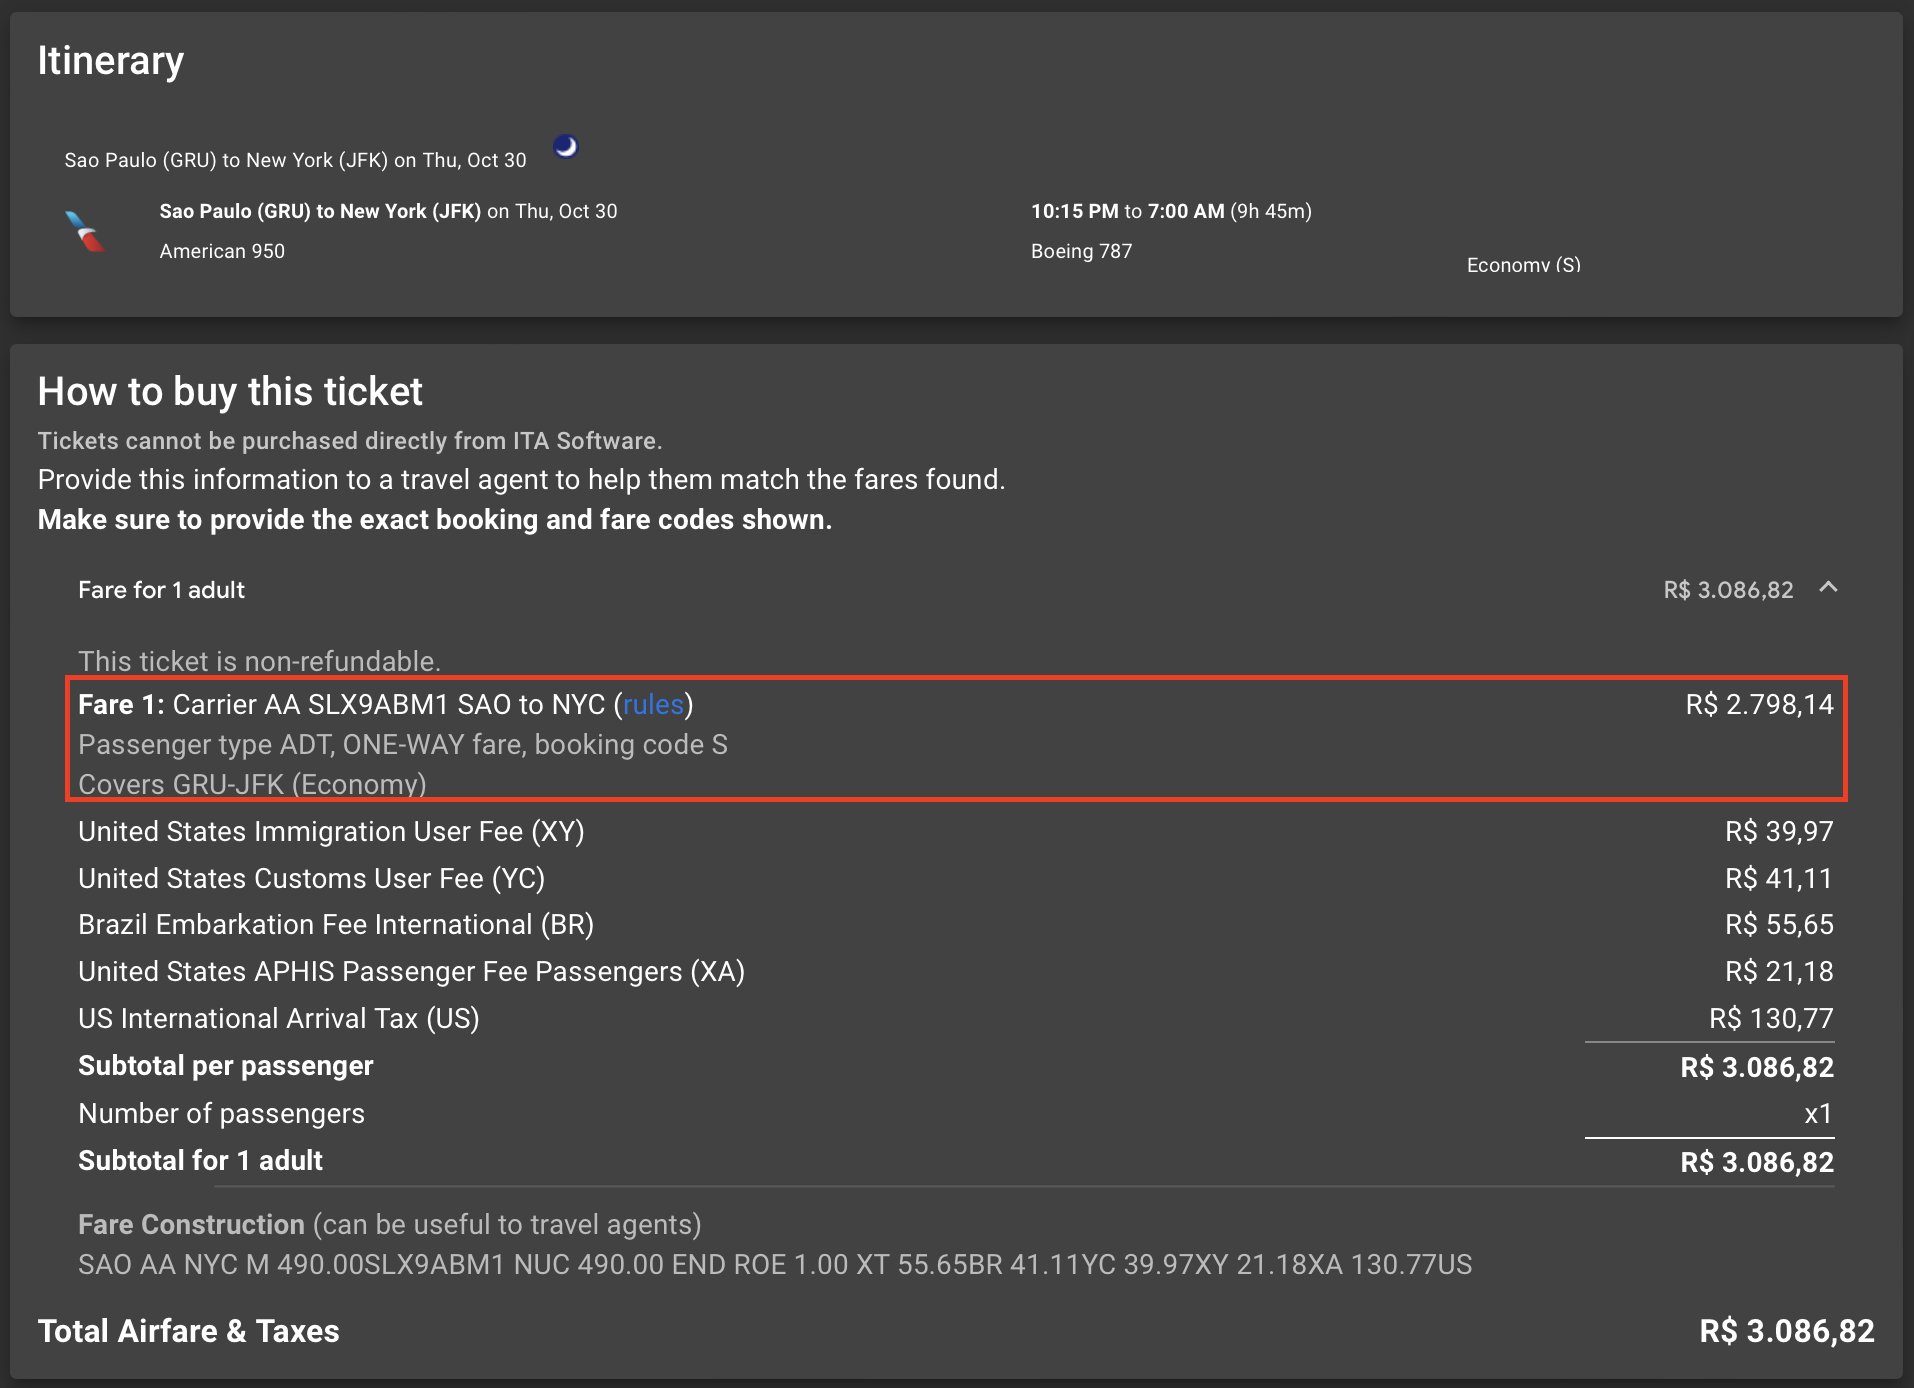The width and height of the screenshot is (1914, 1388).
Task: Click This ticket is non-refundable notice
Action: (x=259, y=661)
